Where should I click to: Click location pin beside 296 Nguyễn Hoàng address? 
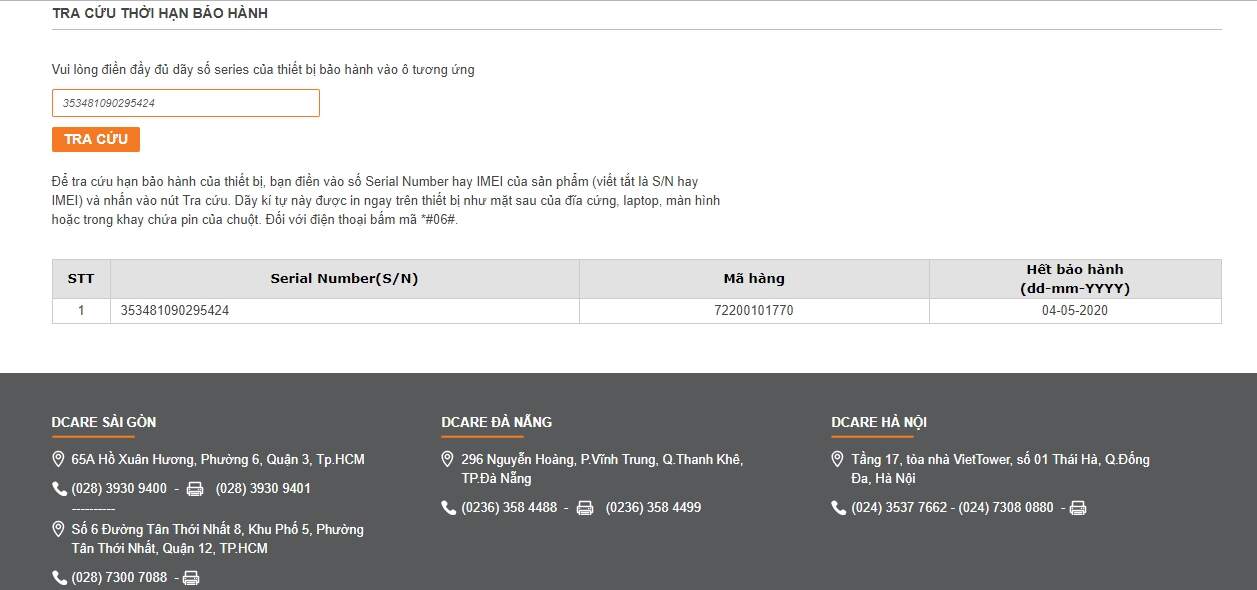tap(449, 460)
